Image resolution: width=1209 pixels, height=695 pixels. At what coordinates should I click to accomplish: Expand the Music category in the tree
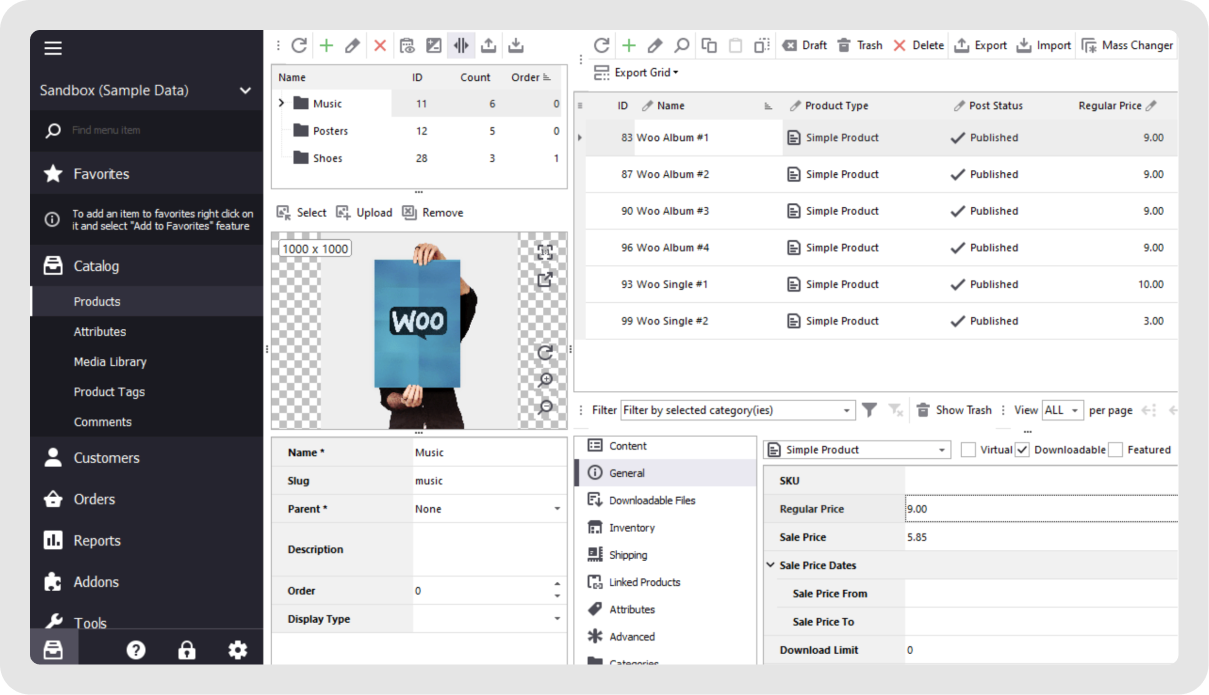pyautogui.click(x=281, y=102)
